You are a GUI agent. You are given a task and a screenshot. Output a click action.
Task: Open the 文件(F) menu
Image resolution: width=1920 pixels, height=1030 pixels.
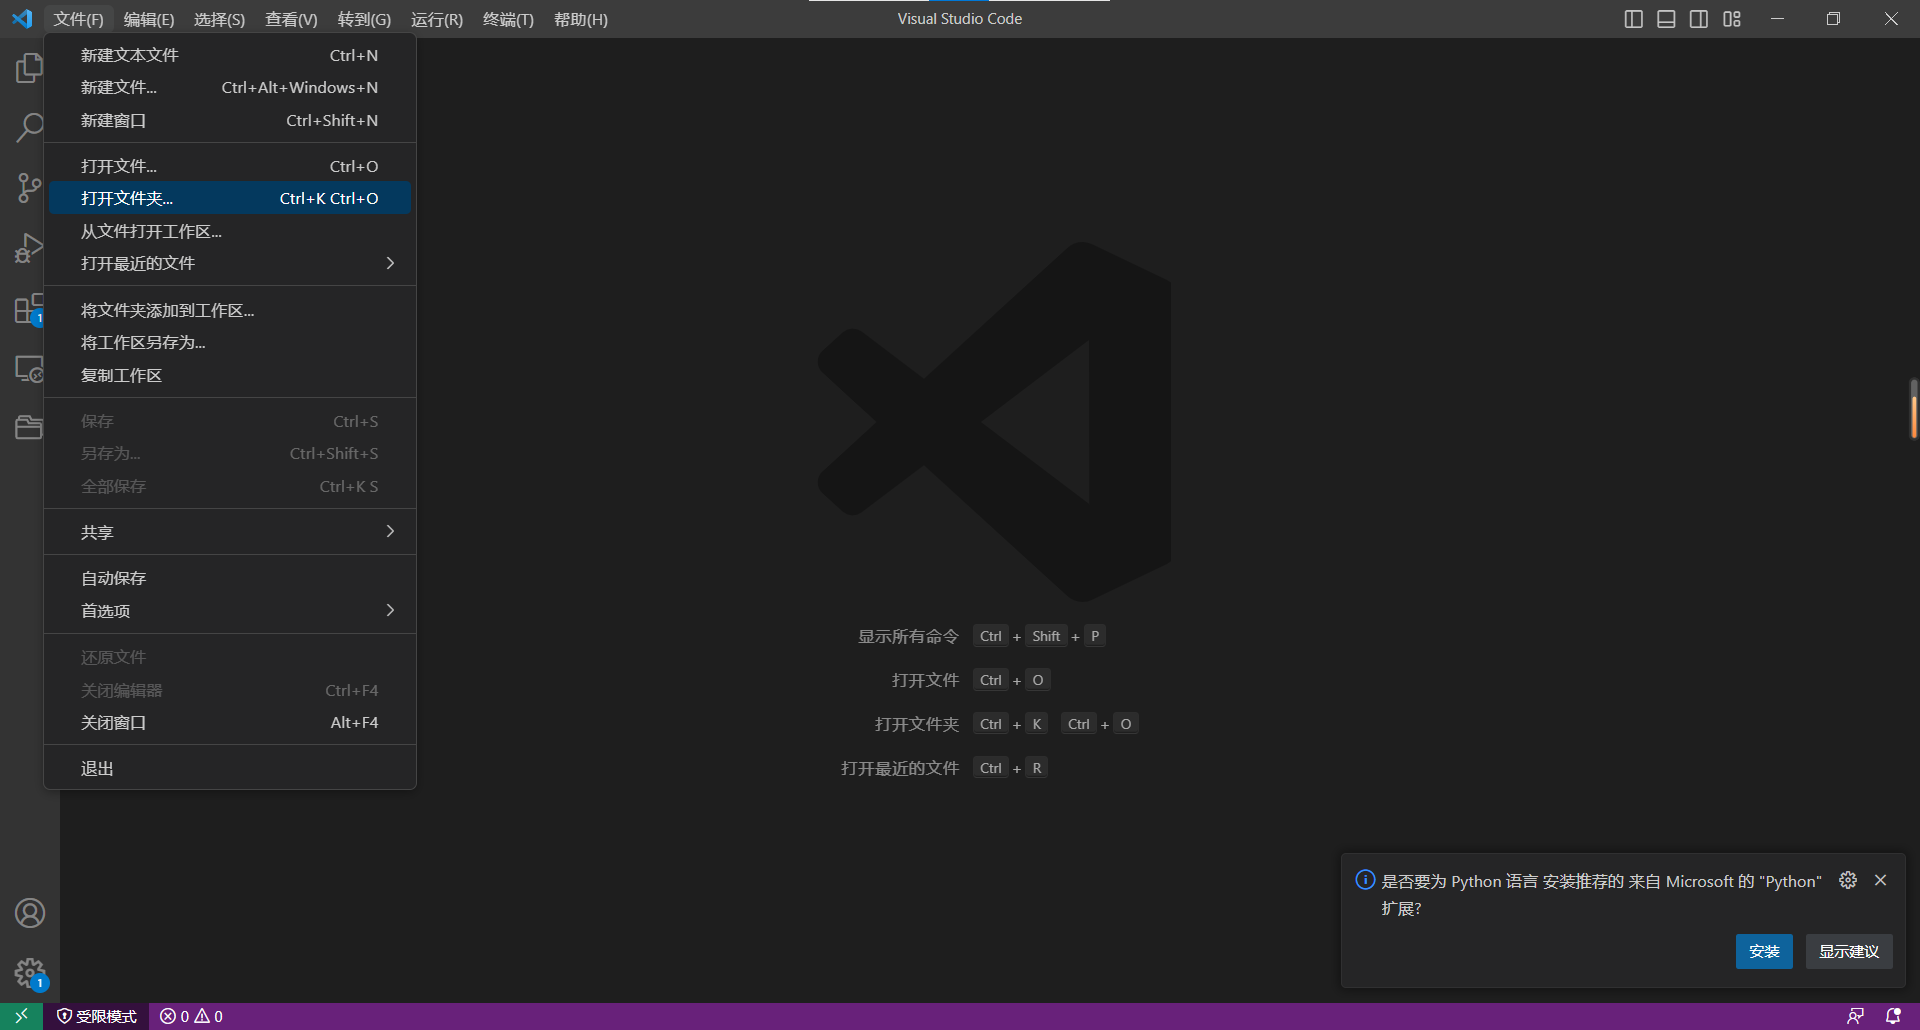click(x=79, y=19)
